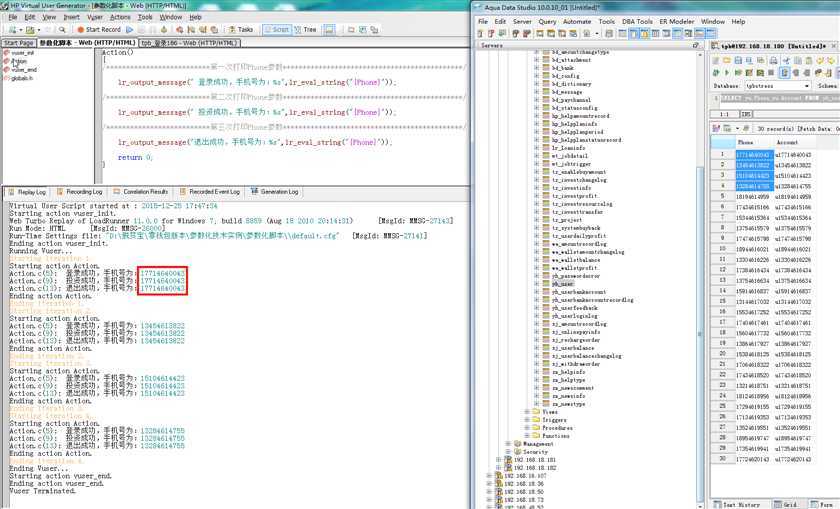The image size is (840, 509).
Task: Expand the Triggers folder in the server tree
Action: point(527,420)
